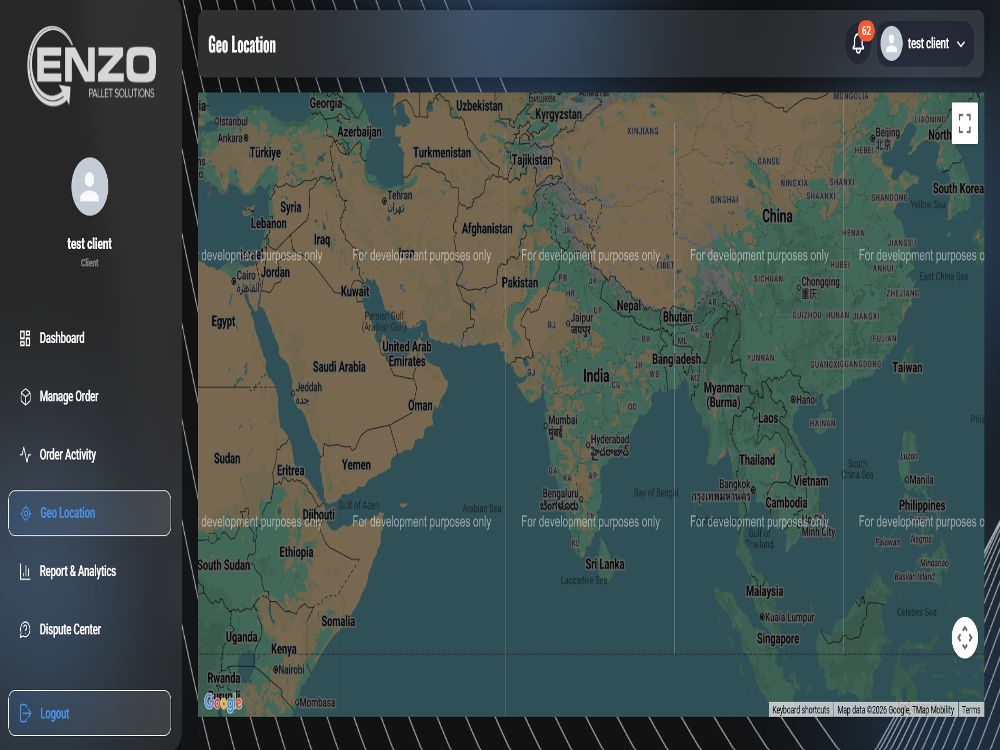Click the Ethiopia map label

[296, 552]
